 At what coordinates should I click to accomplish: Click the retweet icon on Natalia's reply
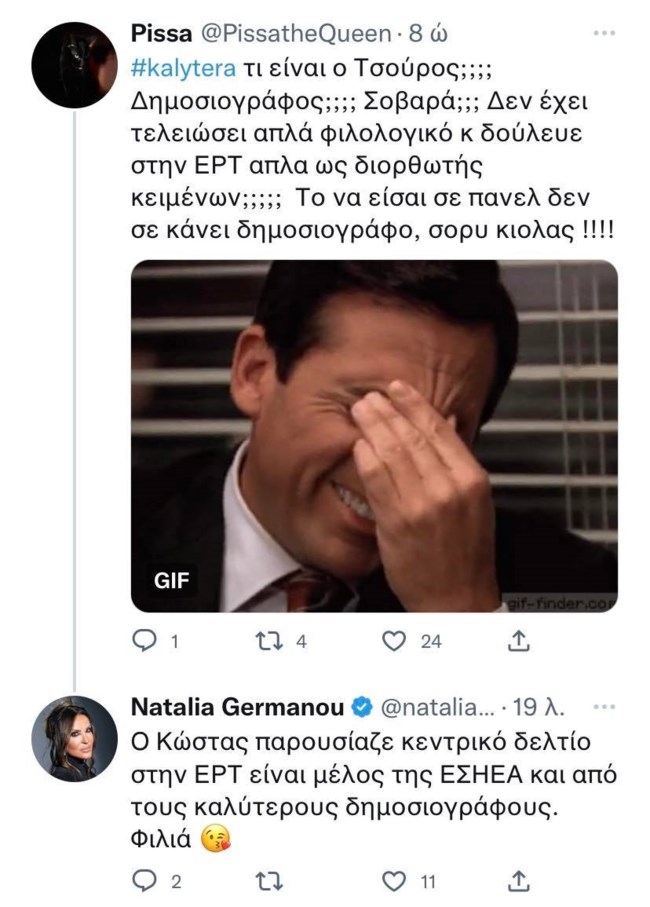tap(269, 880)
